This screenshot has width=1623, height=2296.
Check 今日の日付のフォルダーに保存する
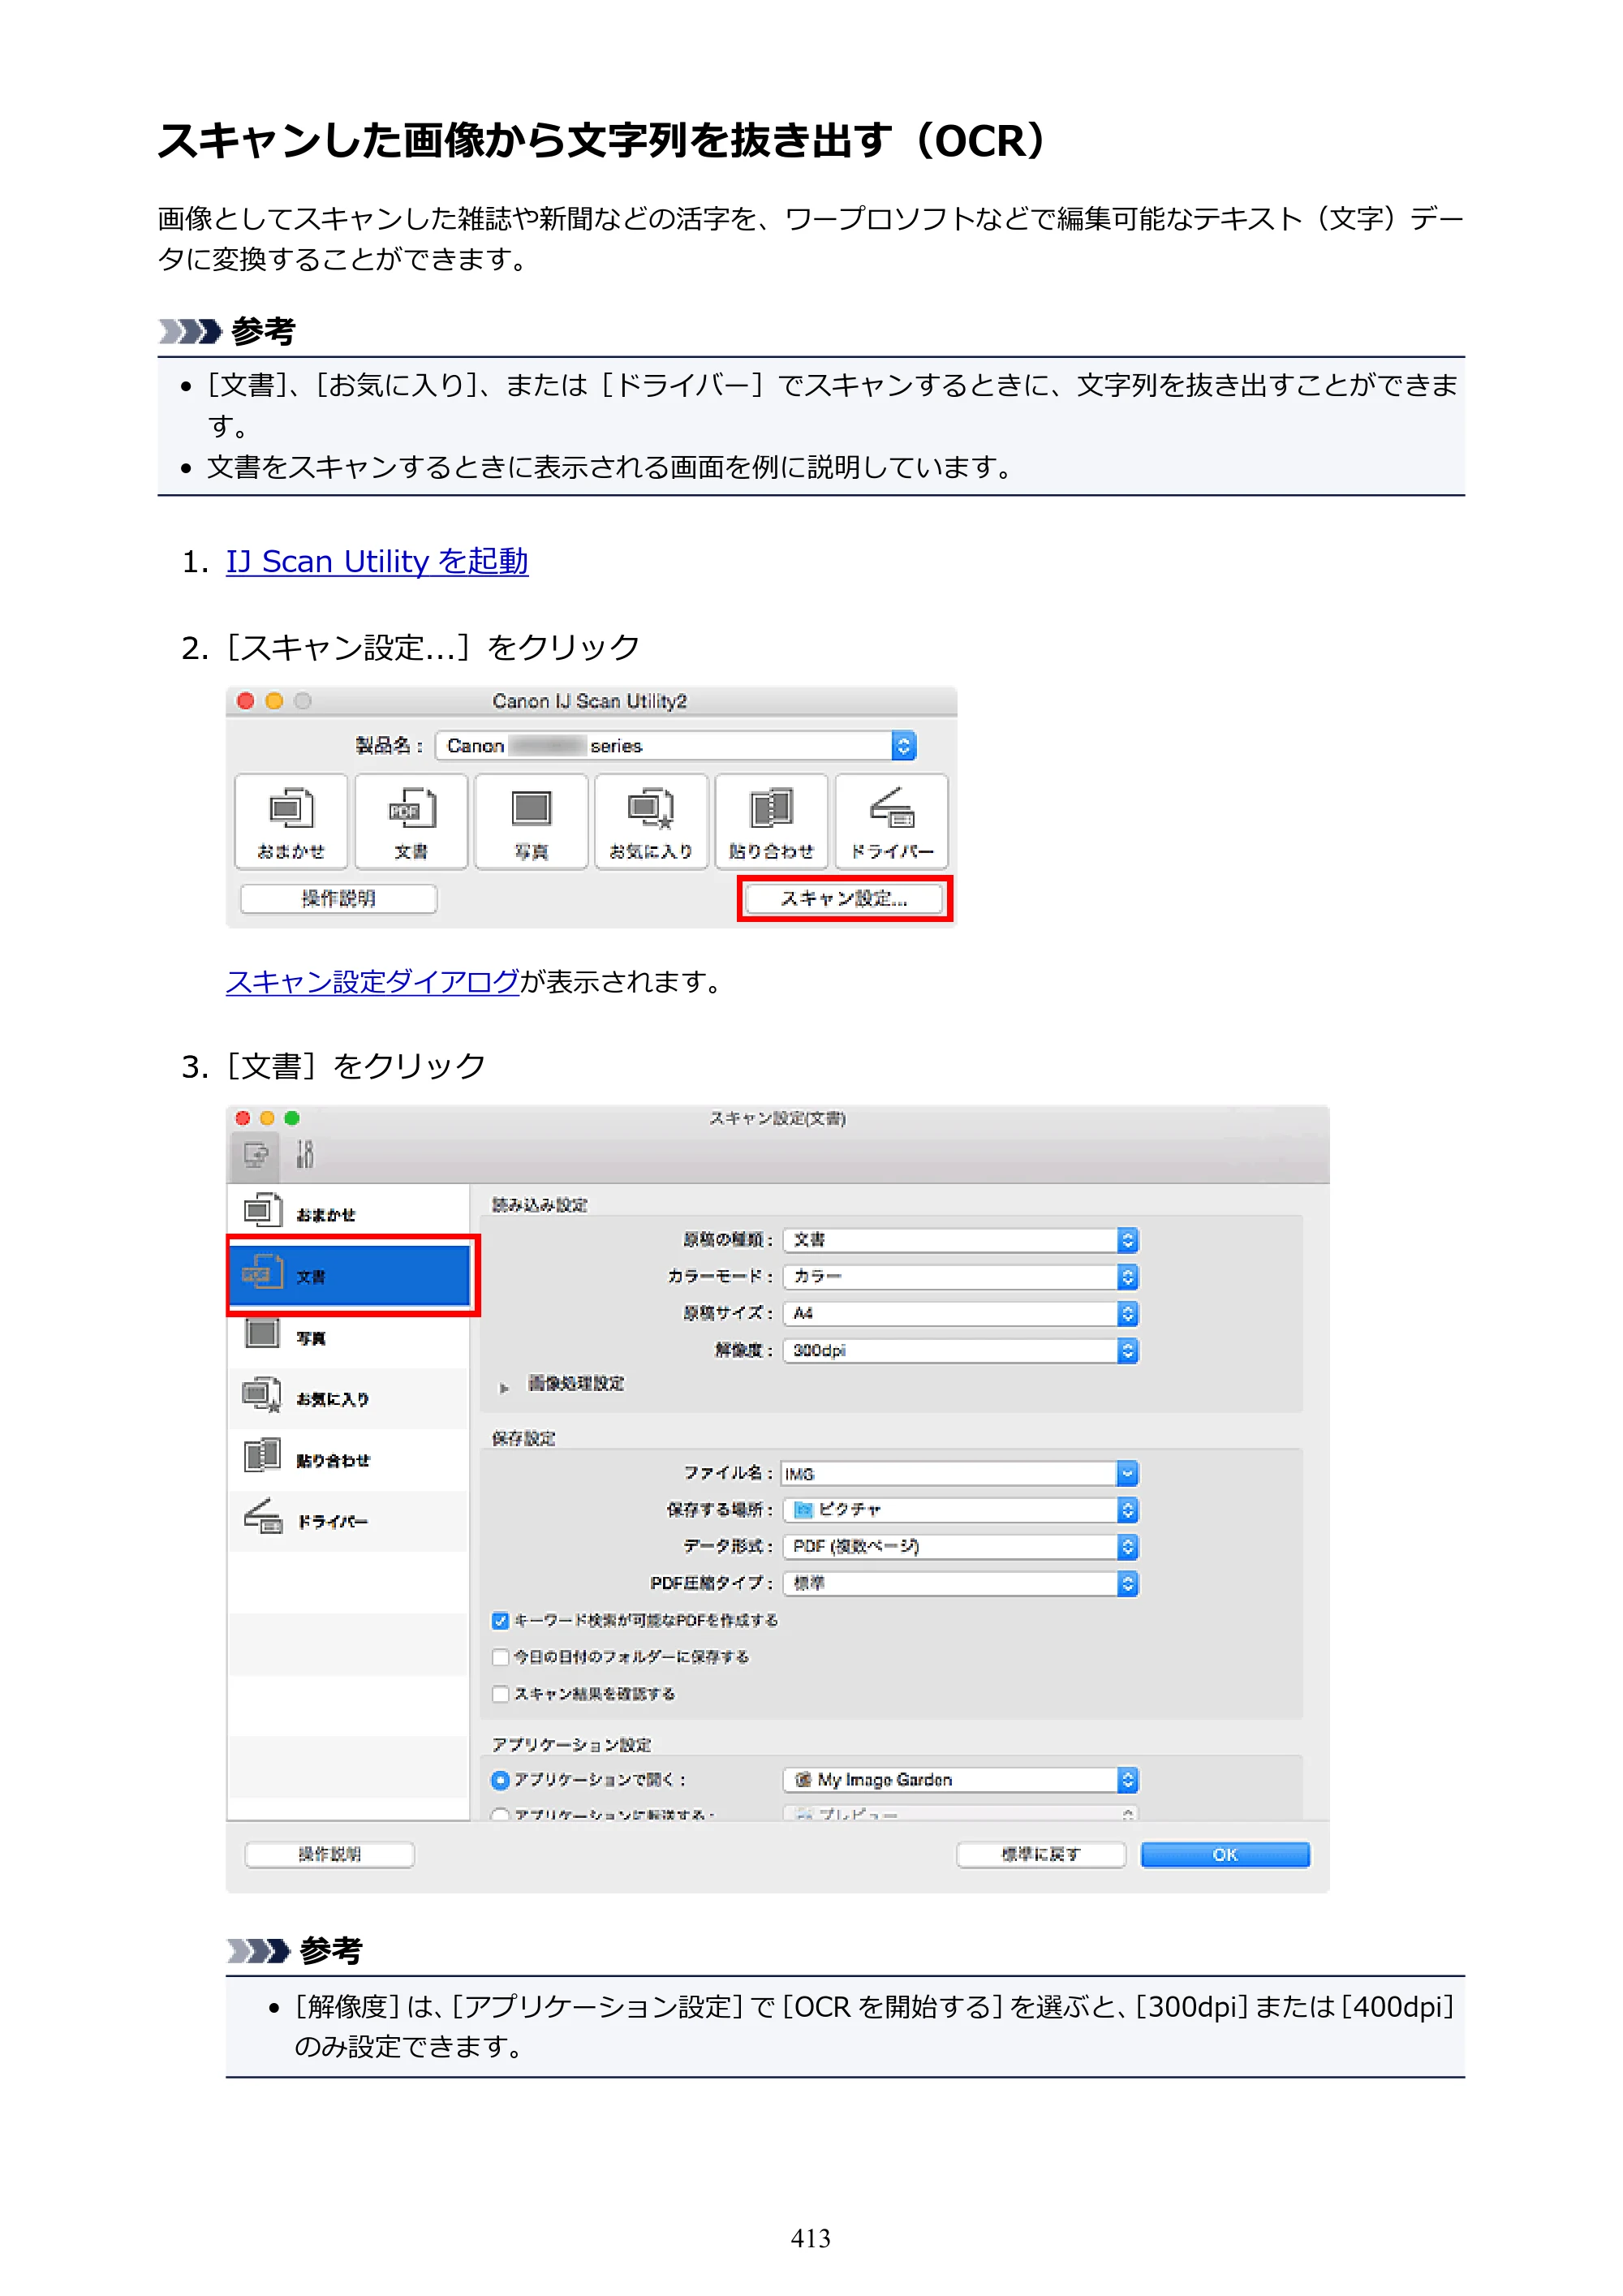(x=500, y=1657)
